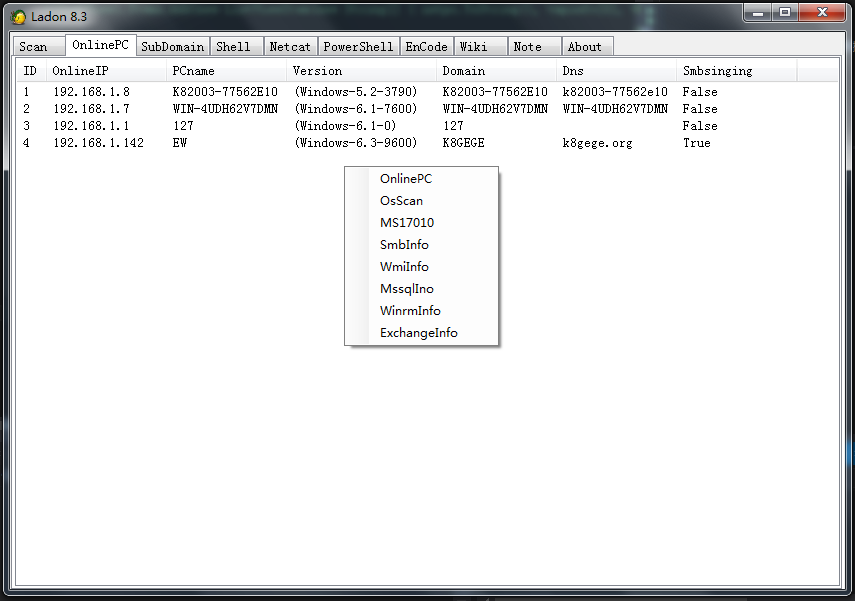This screenshot has width=855, height=601.
Task: Click Domain cell K8GEGE
Action: 463,143
